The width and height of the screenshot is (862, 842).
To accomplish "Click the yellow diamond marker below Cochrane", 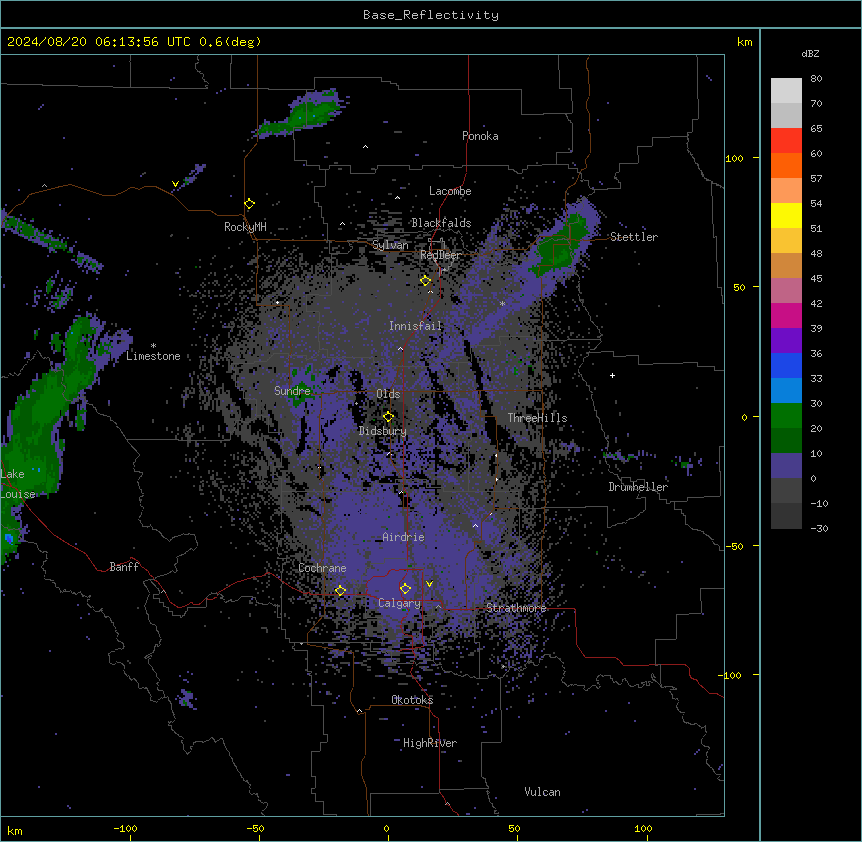I will point(340,591).
